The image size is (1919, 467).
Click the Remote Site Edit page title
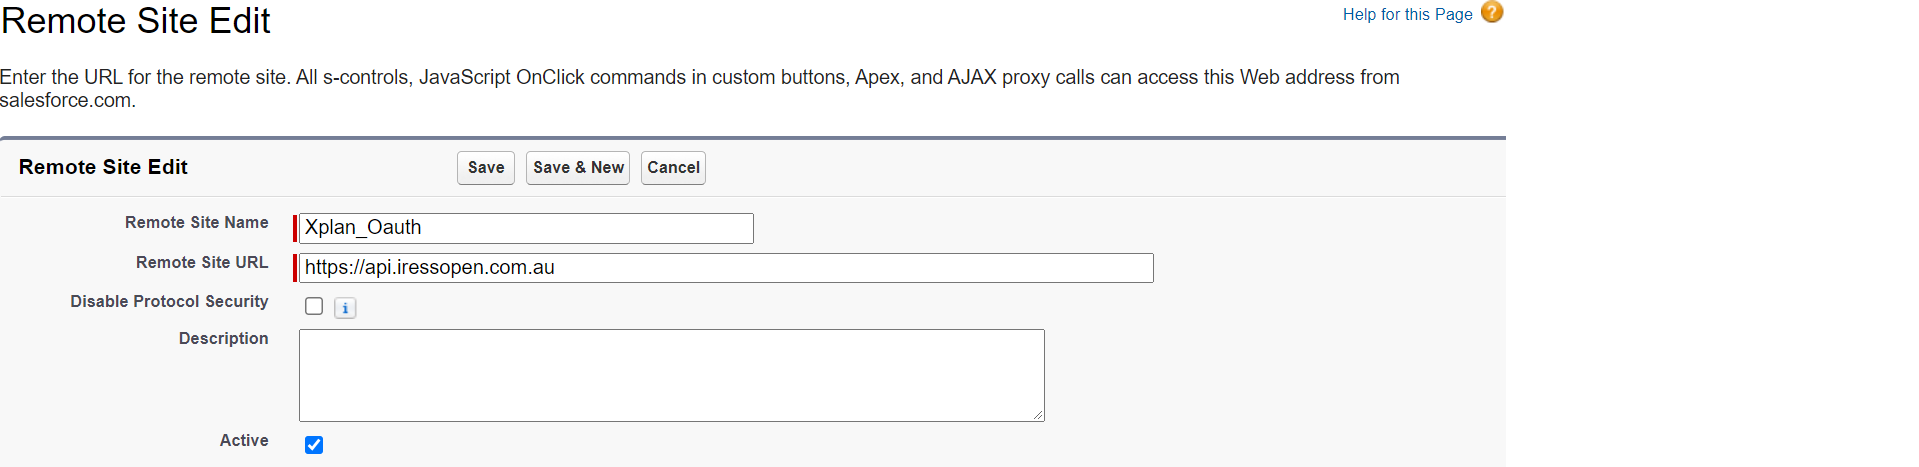135,20
